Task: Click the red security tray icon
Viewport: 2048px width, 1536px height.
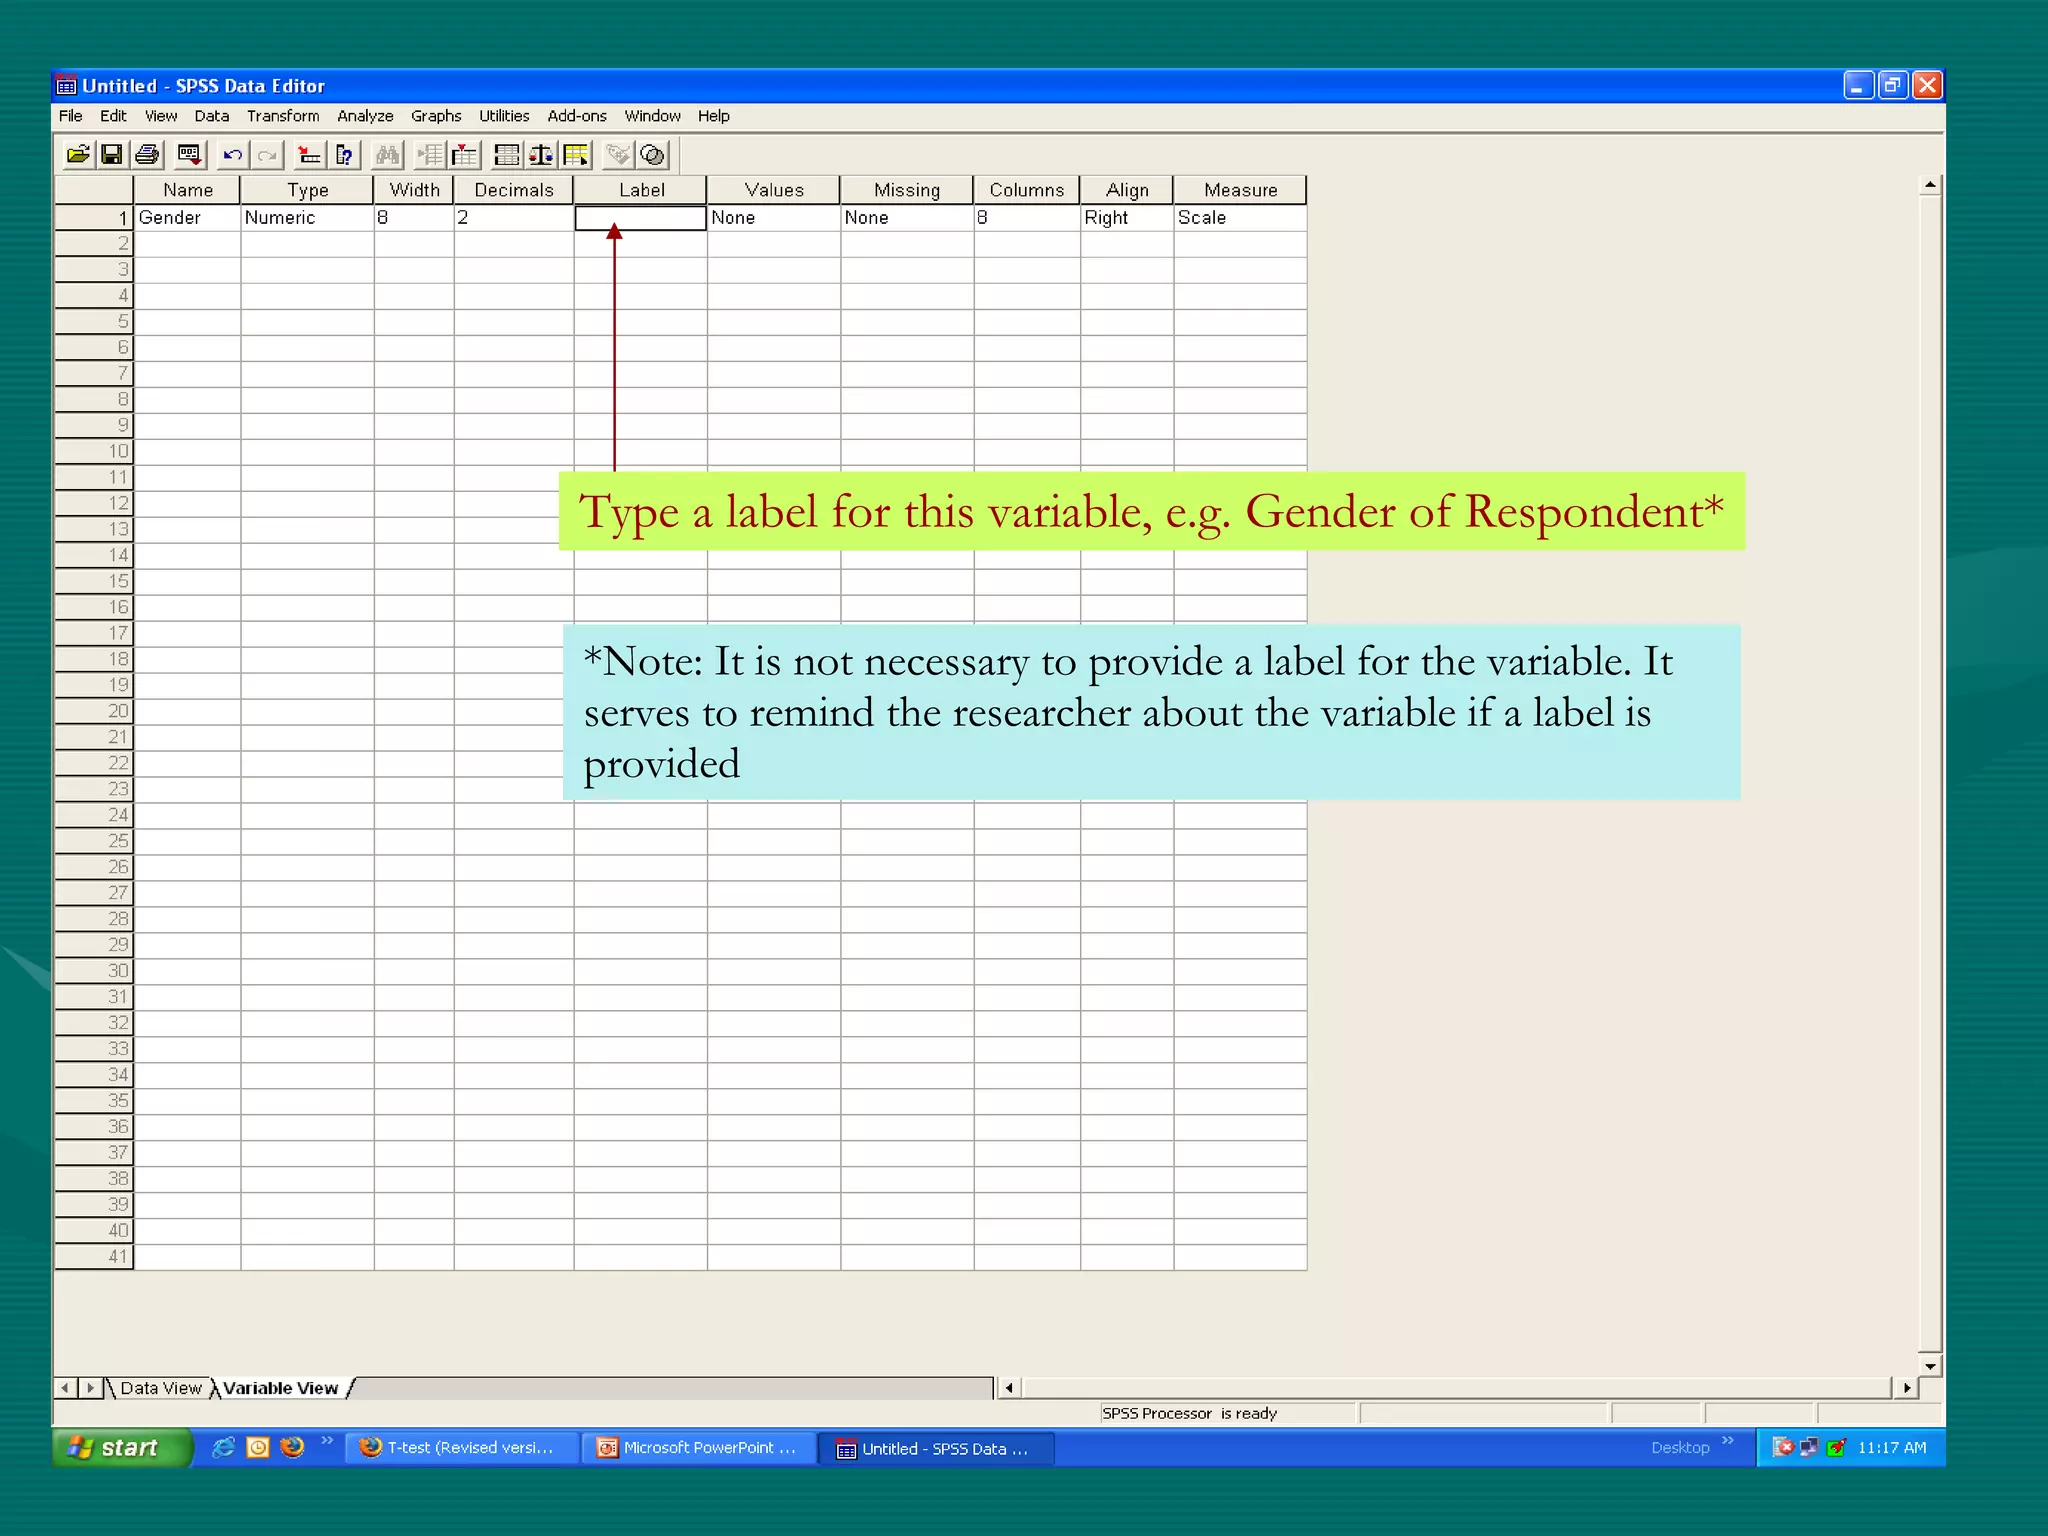Action: coord(1783,1447)
